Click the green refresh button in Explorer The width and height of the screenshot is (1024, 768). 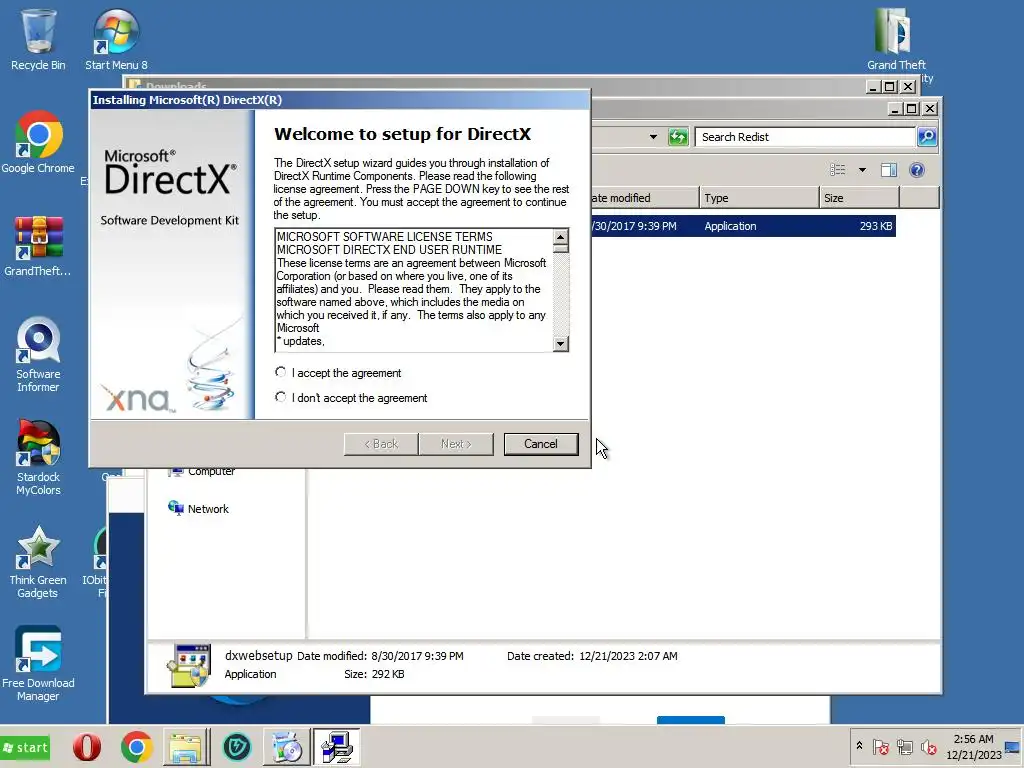679,136
